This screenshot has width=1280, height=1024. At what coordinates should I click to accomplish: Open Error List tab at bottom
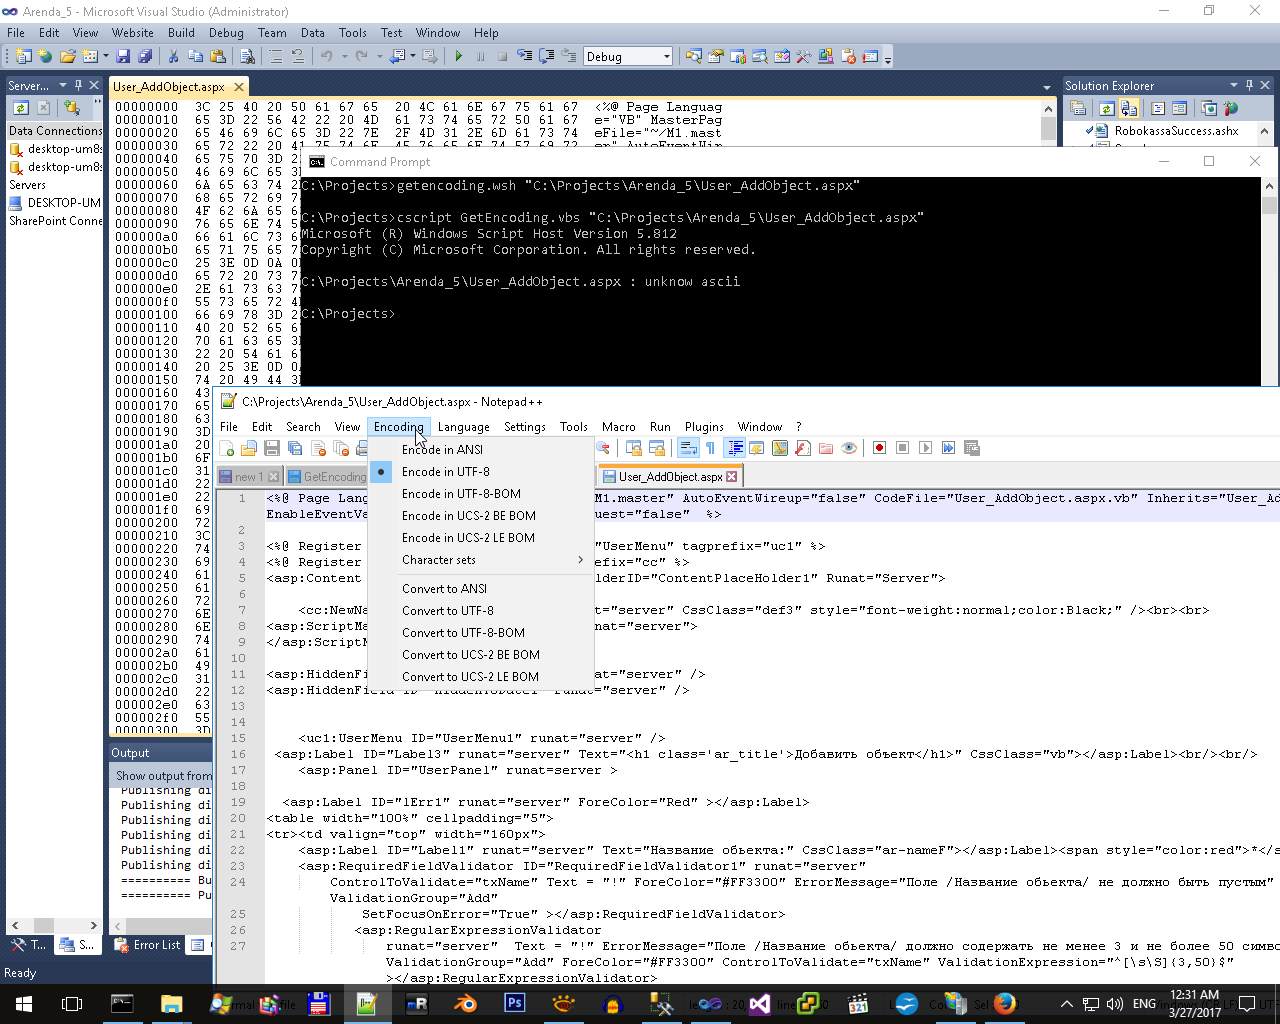pos(148,945)
